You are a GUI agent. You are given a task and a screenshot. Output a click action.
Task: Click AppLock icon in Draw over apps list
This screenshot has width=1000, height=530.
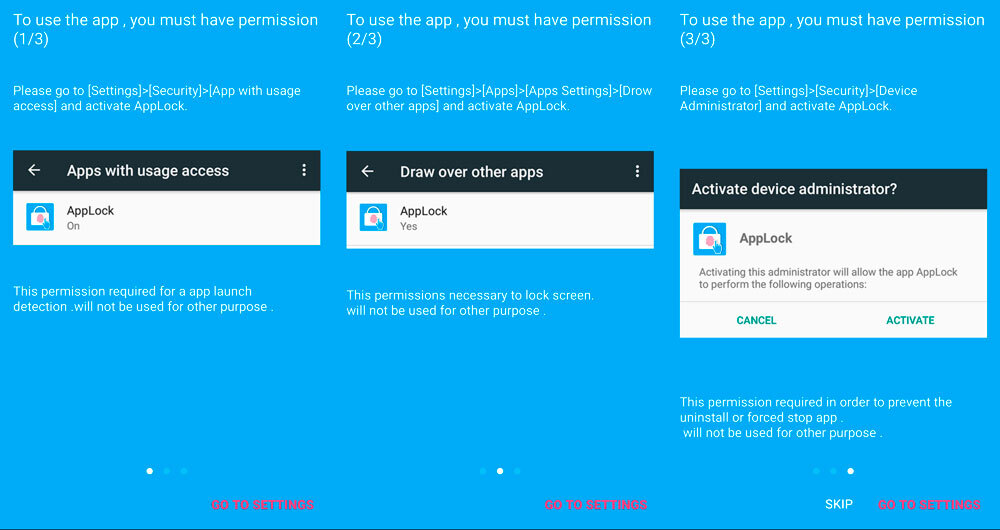coord(373,218)
